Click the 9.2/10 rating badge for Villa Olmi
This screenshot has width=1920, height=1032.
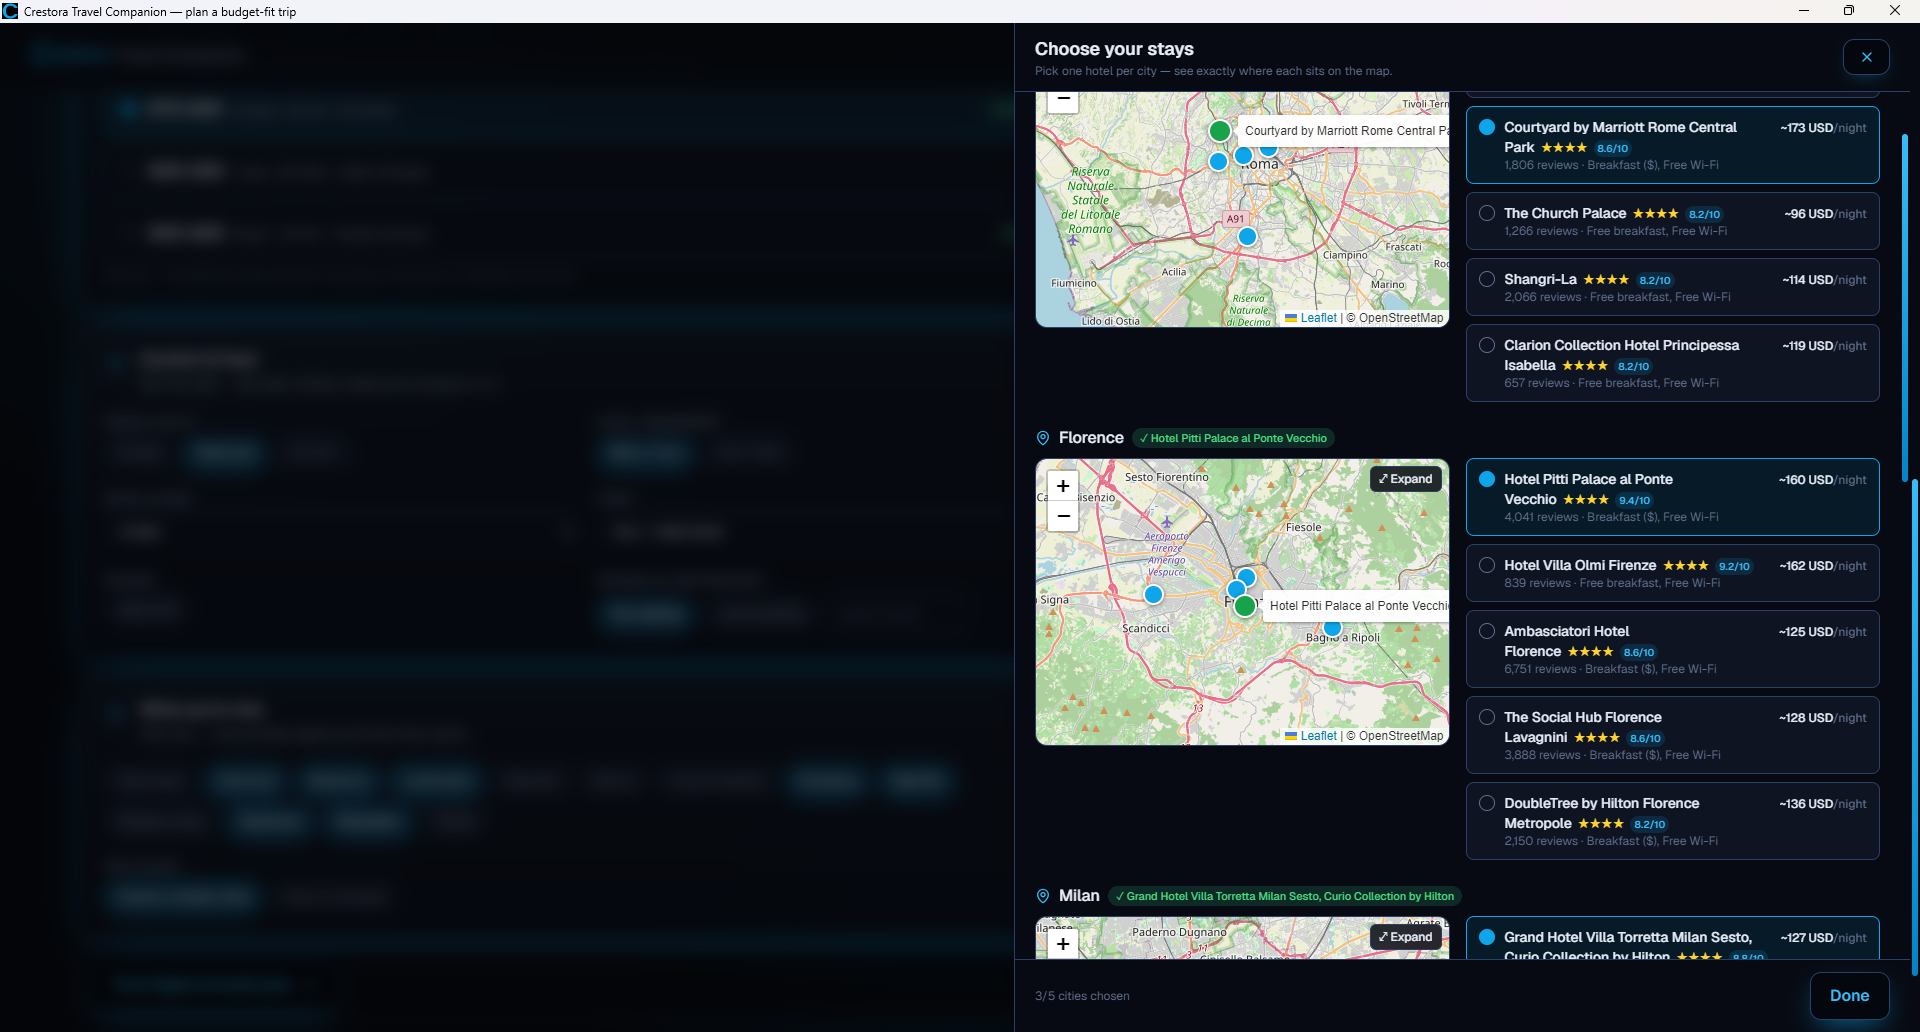(x=1734, y=566)
